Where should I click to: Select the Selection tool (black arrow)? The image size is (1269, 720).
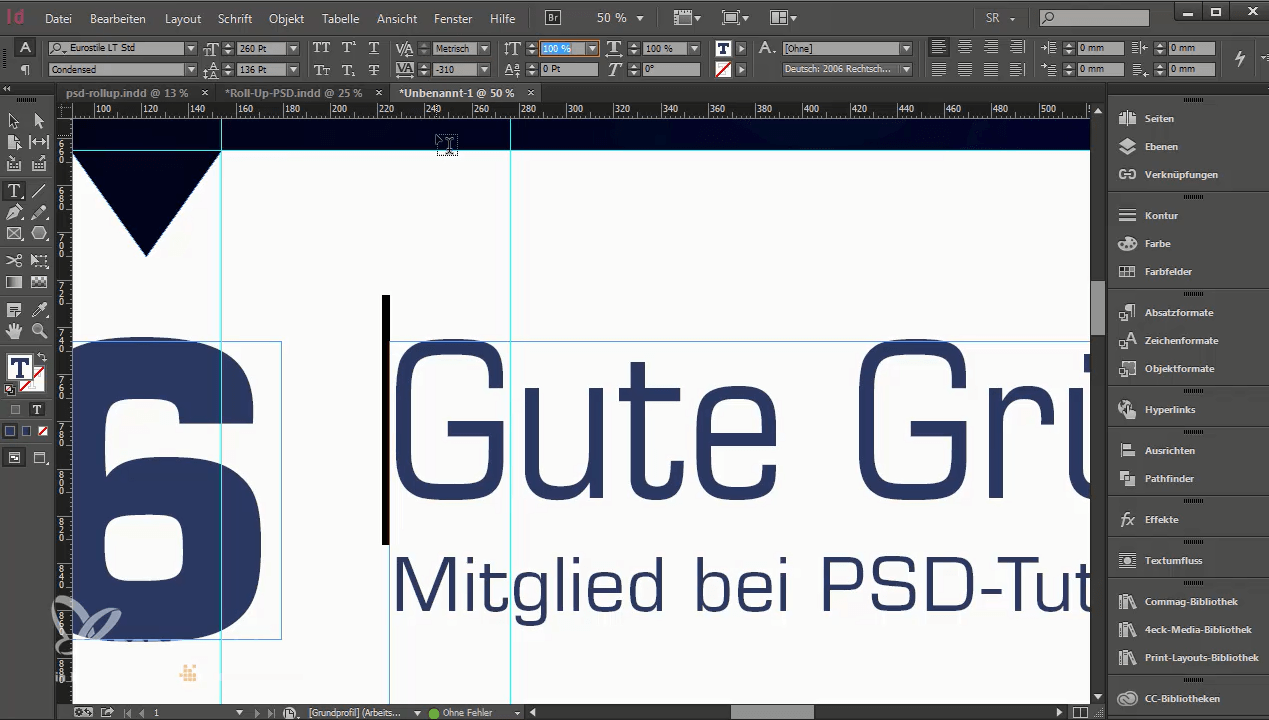[14, 120]
